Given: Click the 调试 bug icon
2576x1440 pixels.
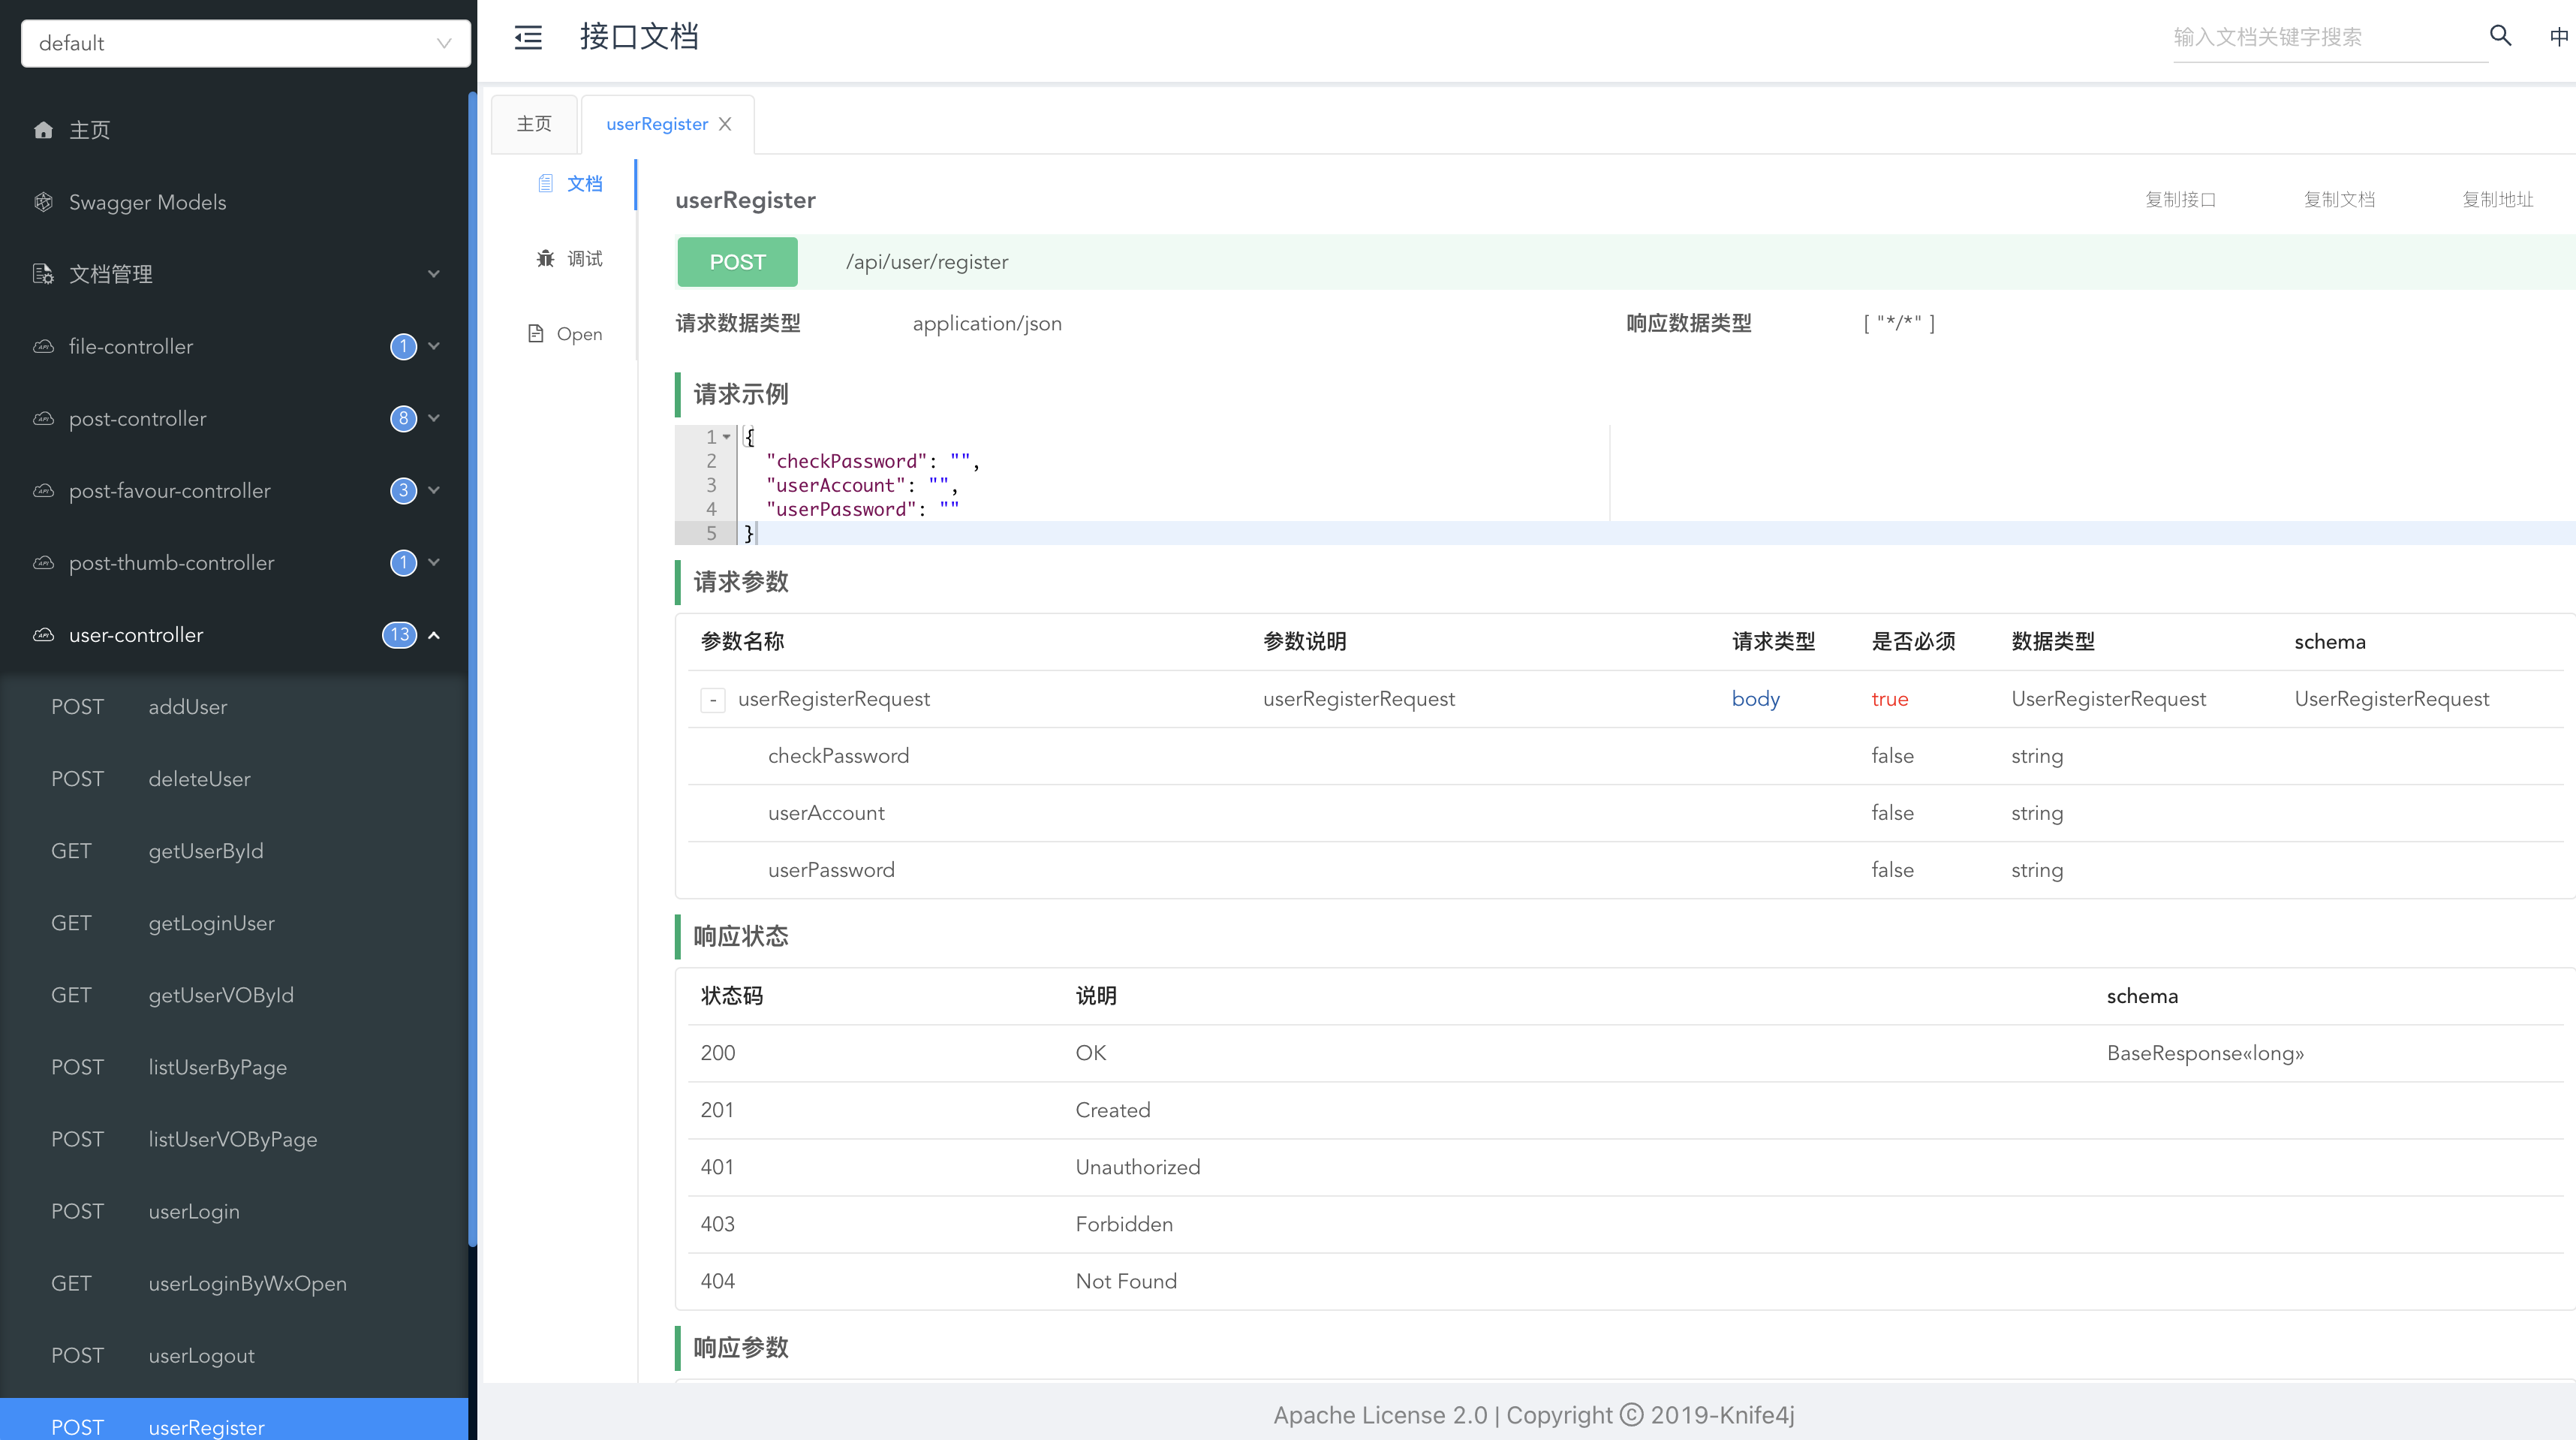Looking at the screenshot, I should (x=545, y=259).
